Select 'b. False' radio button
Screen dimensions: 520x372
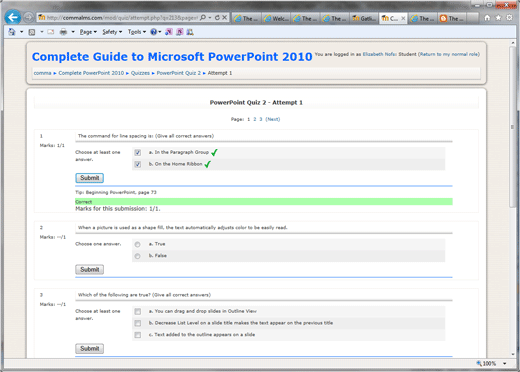point(137,256)
